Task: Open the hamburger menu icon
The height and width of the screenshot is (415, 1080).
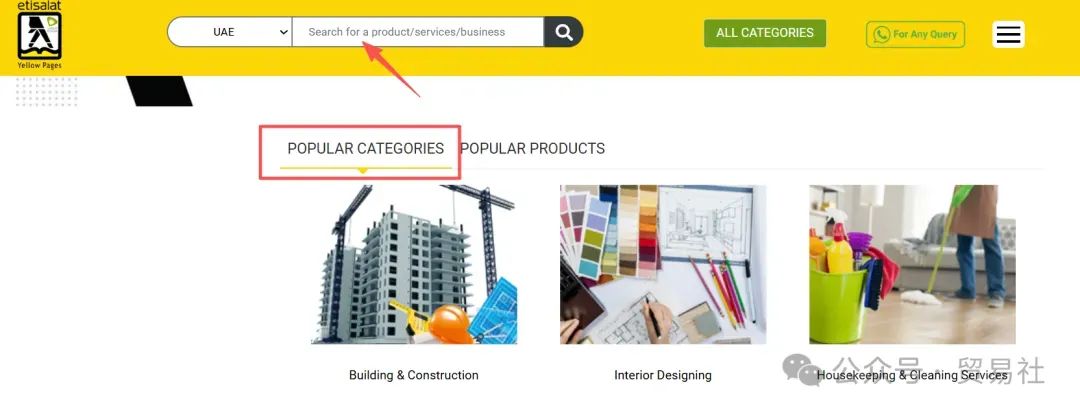Action: click(x=1008, y=34)
